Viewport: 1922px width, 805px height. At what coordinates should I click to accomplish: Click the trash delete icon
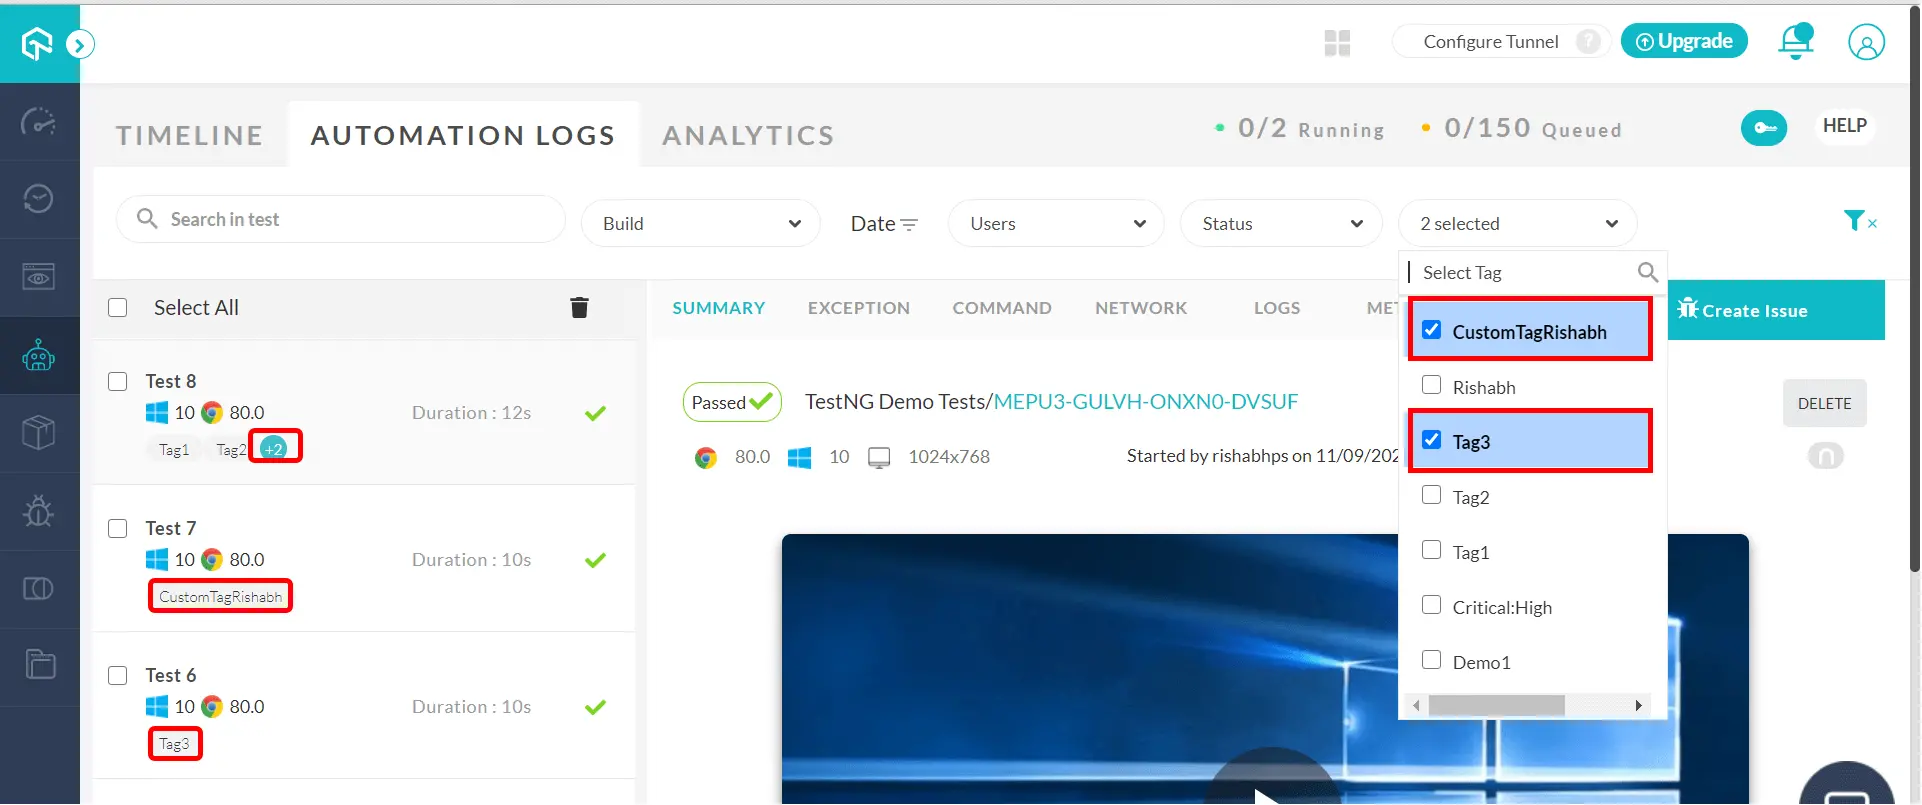click(x=579, y=307)
